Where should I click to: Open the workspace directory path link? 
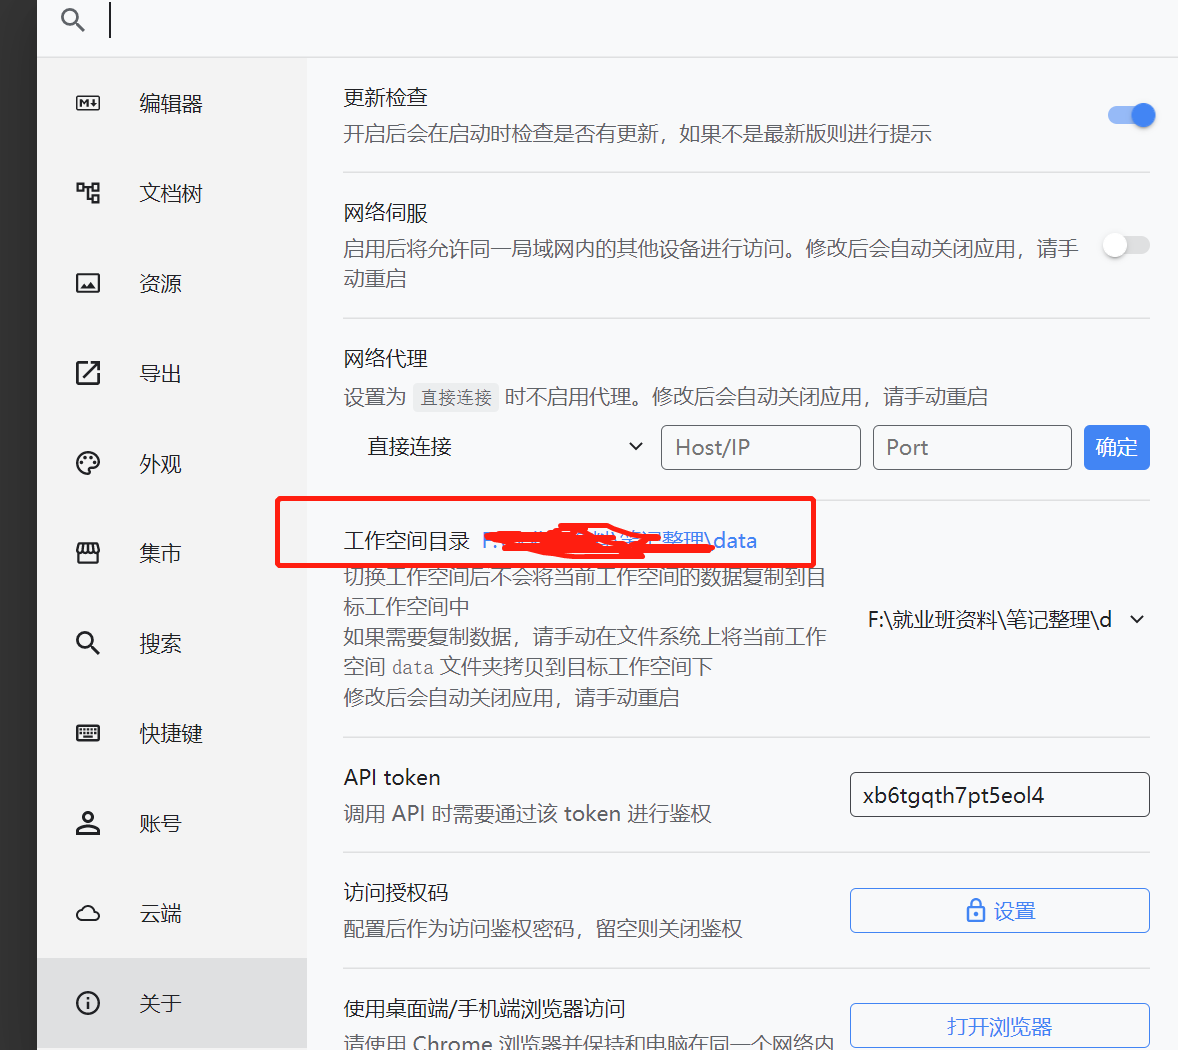tap(620, 540)
